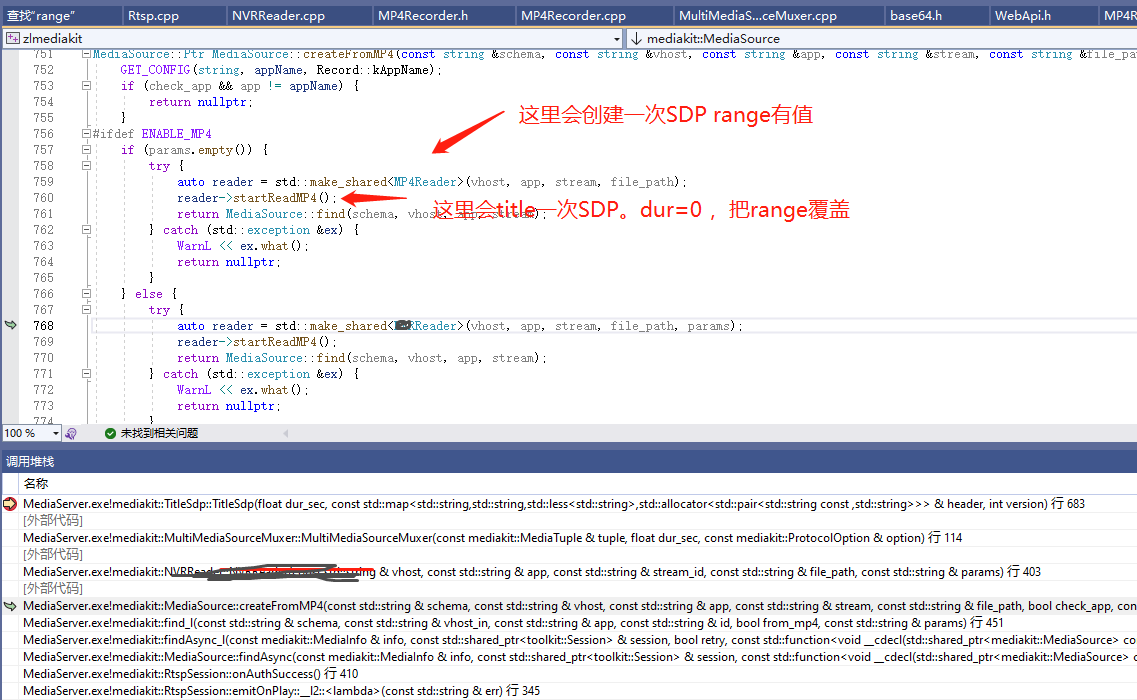Click the red arrow icon on the TitleSdp stack frame
The image size is (1137, 700).
pyautogui.click(x=9, y=503)
